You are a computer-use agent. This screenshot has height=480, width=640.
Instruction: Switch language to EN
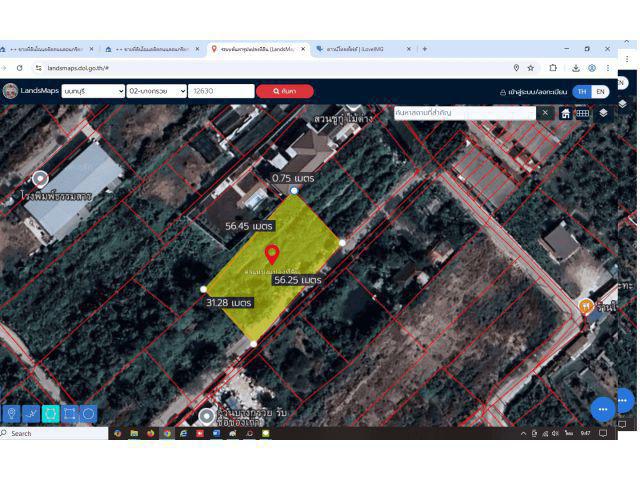(x=600, y=91)
